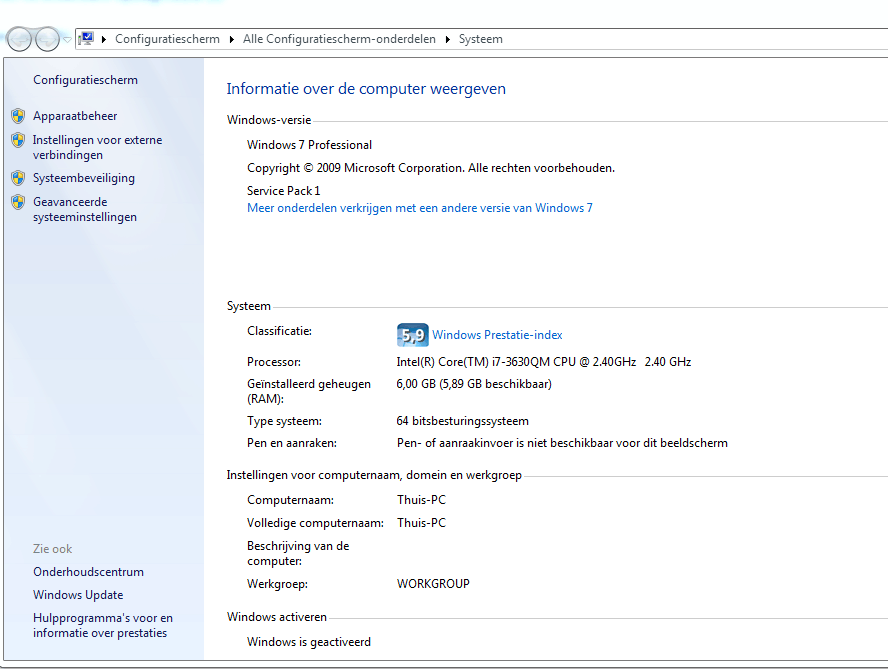The height and width of the screenshot is (669, 888).
Task: Click the Intel Core i7-3630QM processor value
Action: click(x=544, y=362)
